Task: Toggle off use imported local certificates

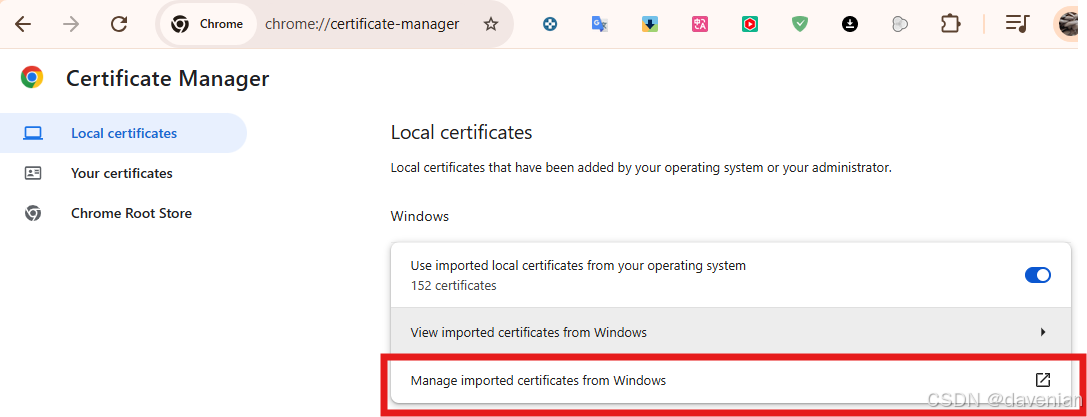Action: point(1038,275)
